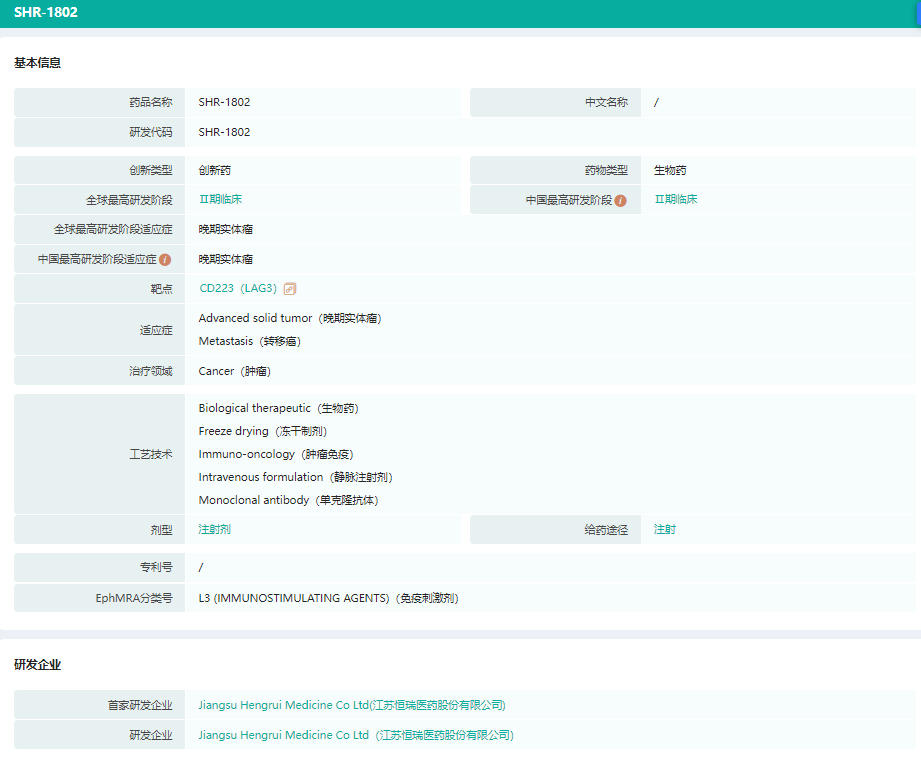Open the last row's Jiangsu Hengrui company link
Screen dimensions: 921x758
point(355,735)
